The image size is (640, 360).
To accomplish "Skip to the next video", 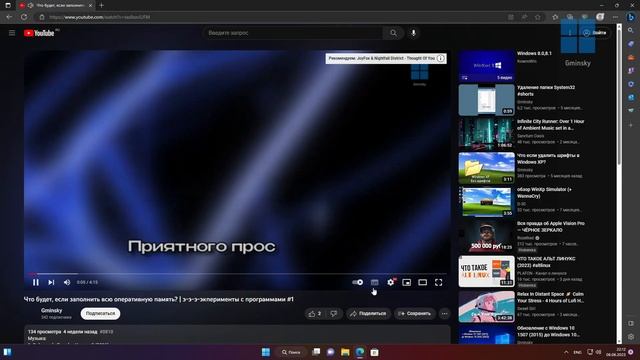I will click(51, 282).
